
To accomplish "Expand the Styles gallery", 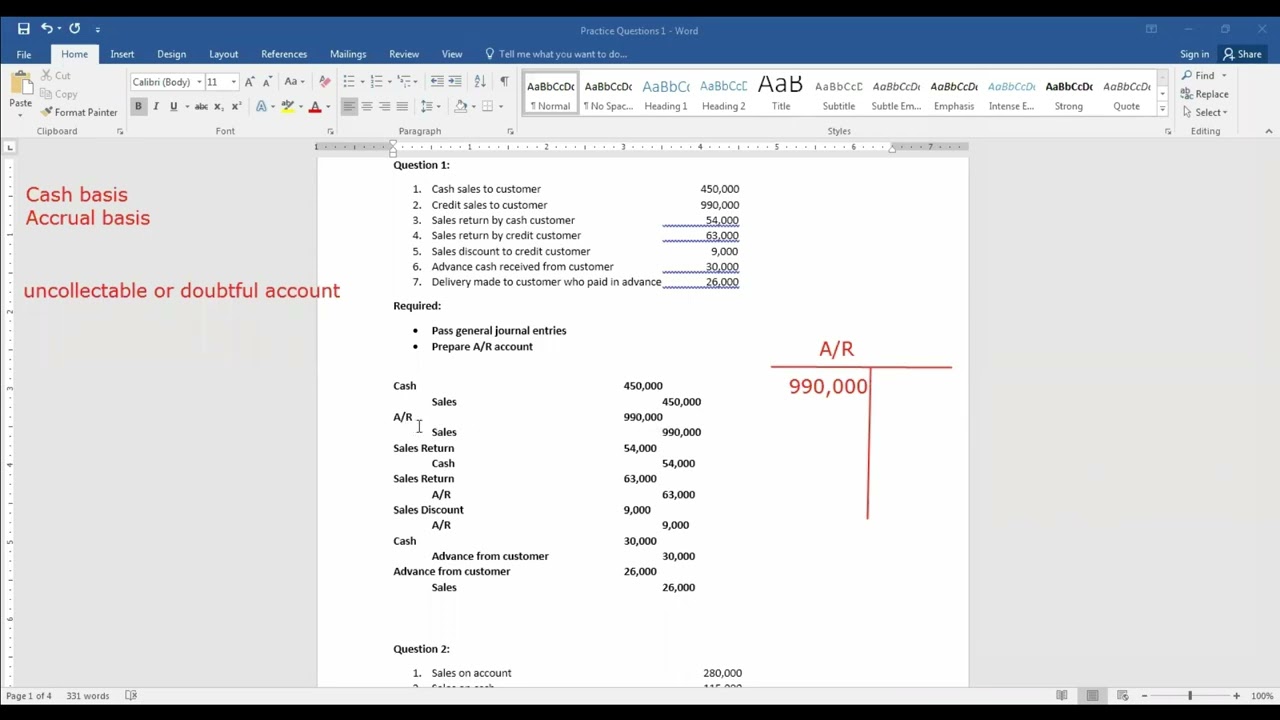I will click(1163, 108).
